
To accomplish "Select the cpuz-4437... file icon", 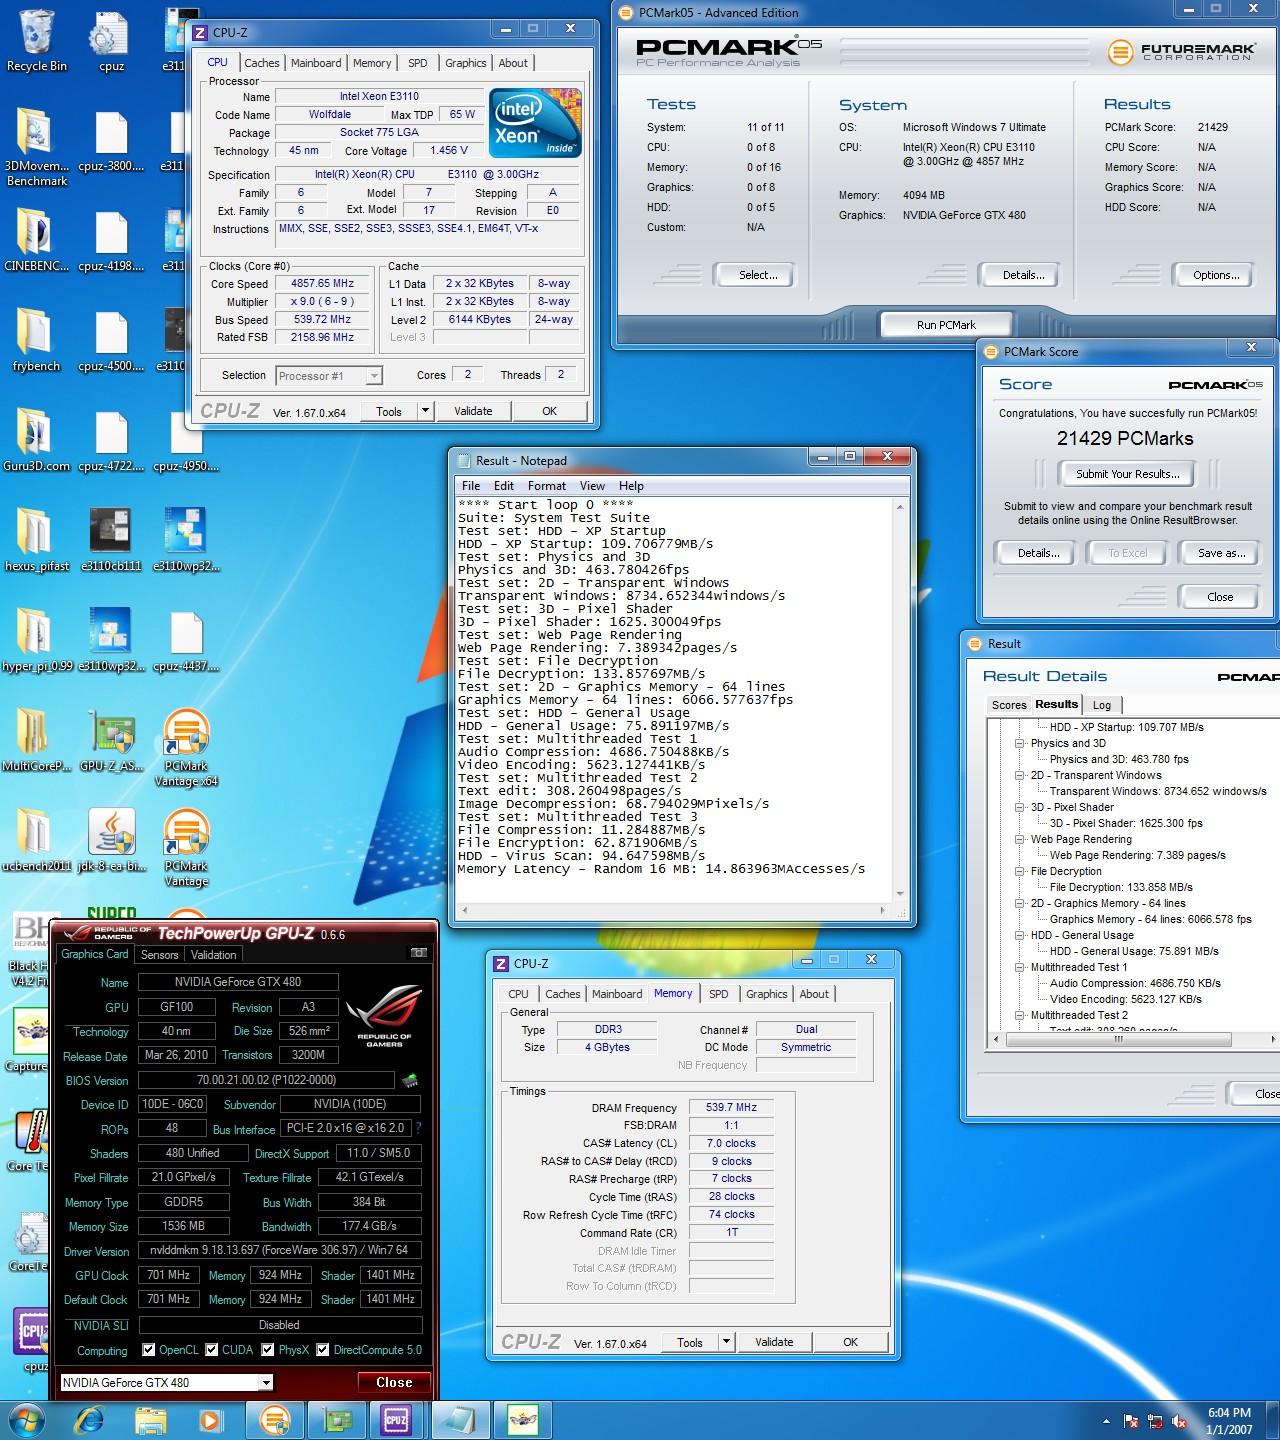I will click(x=186, y=640).
